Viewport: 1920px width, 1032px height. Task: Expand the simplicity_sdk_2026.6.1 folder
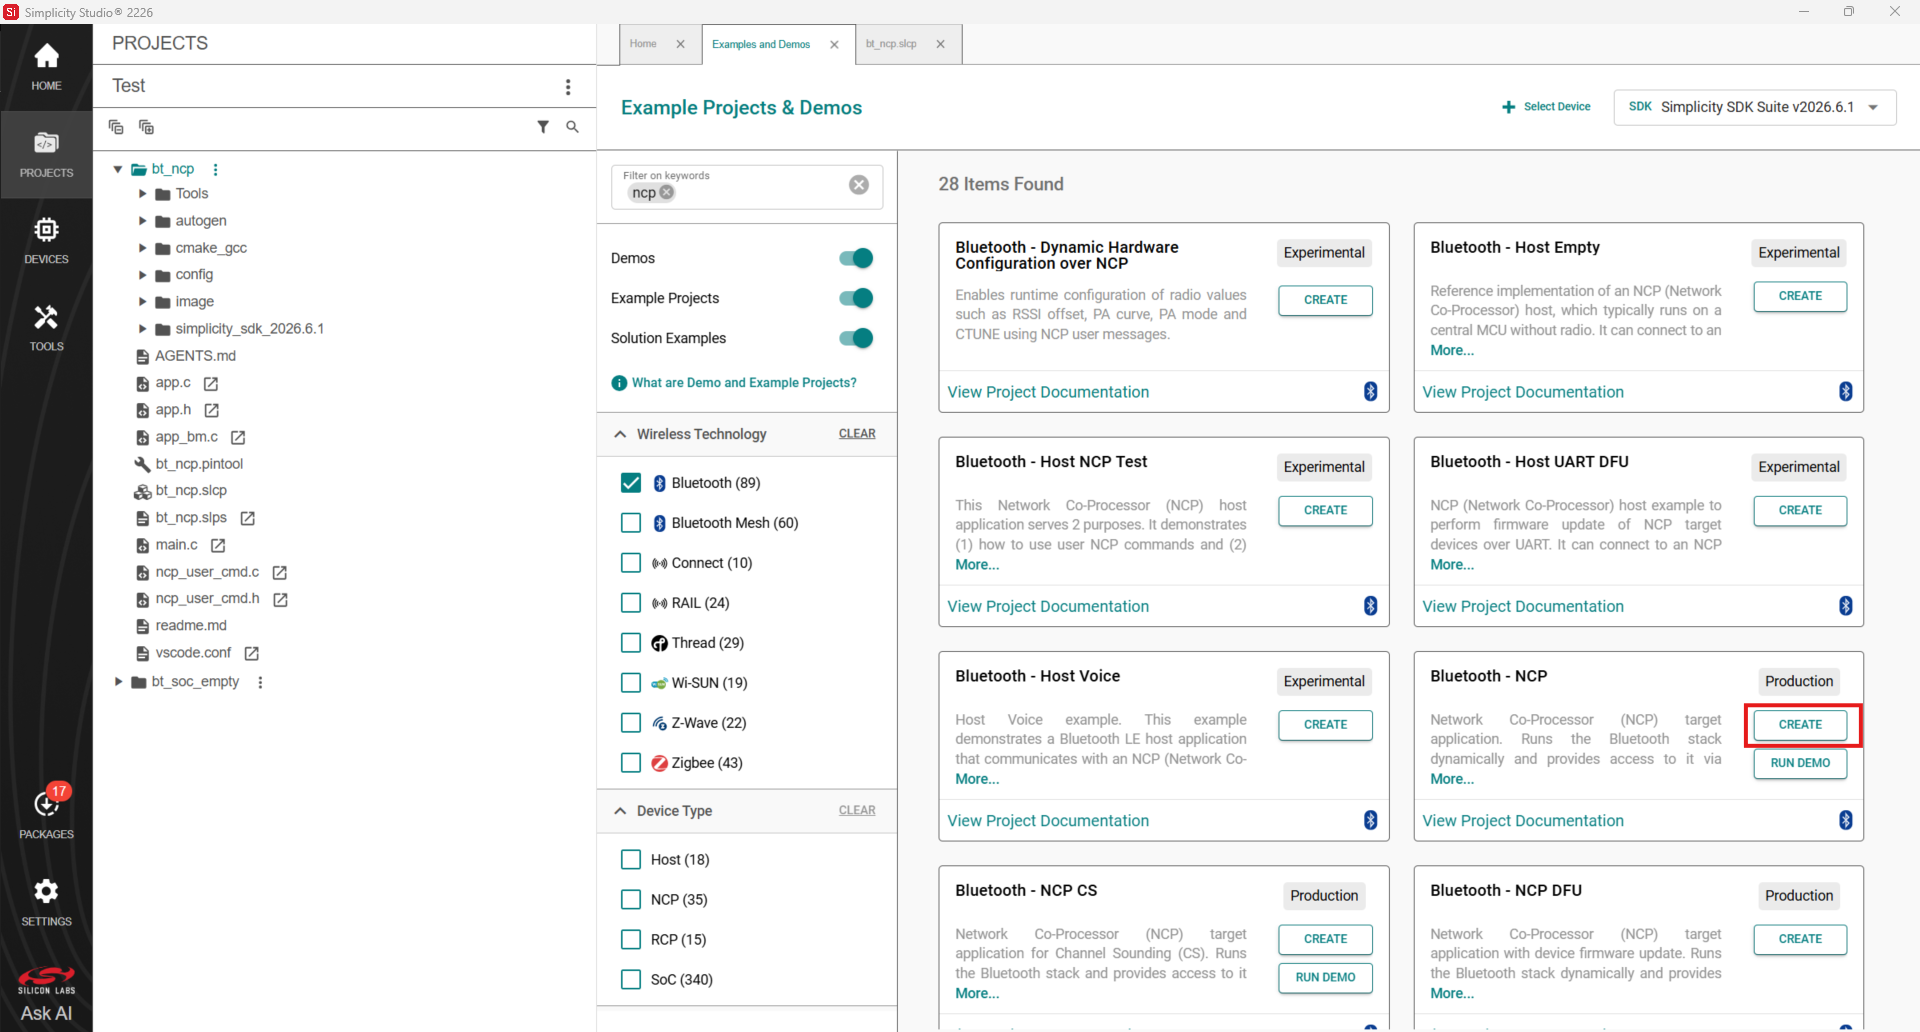tap(142, 329)
